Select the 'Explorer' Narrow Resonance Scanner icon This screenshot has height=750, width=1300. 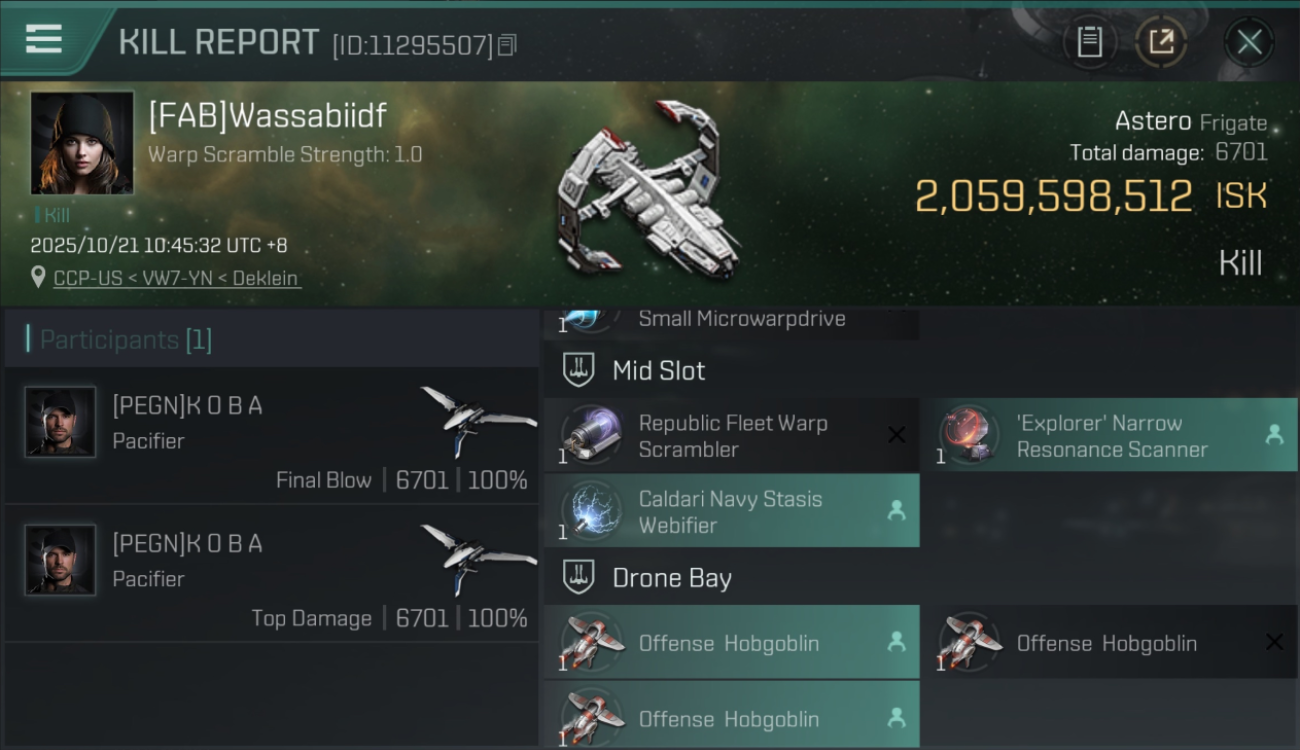pyautogui.click(x=969, y=435)
